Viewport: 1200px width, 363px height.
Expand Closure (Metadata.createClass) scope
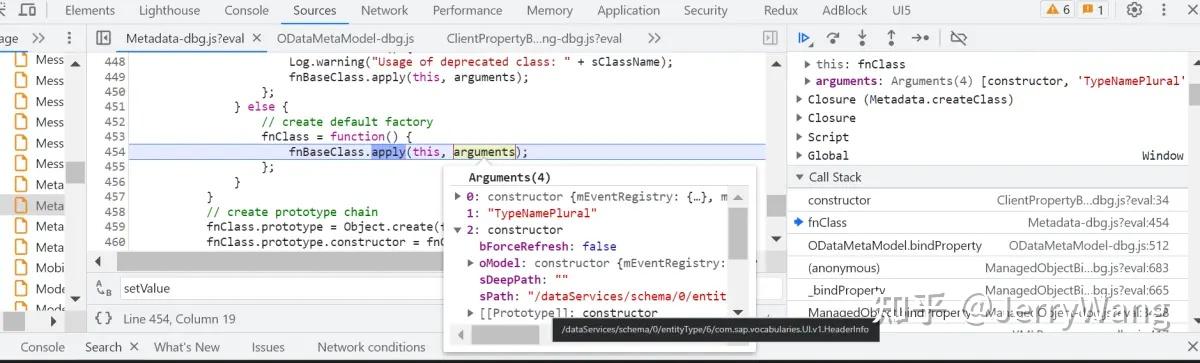click(800, 100)
